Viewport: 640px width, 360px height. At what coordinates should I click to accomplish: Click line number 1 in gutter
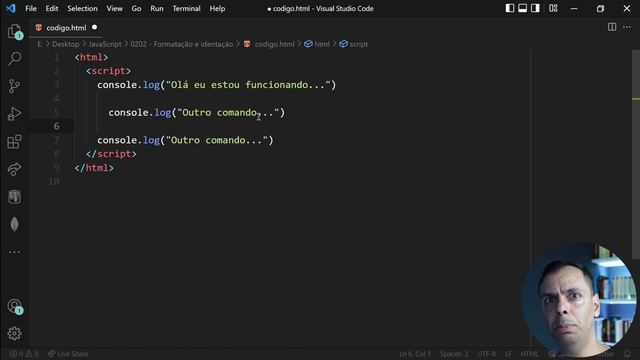point(57,57)
